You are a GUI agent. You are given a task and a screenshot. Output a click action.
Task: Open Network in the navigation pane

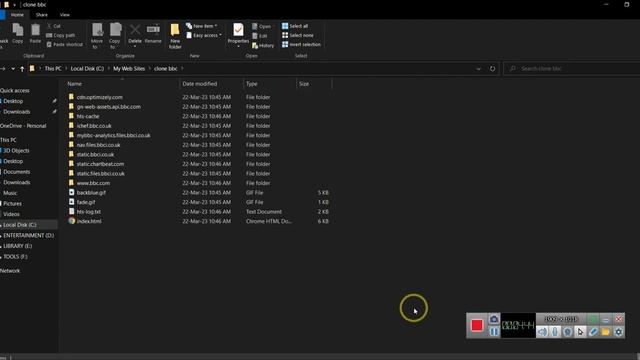tap(10, 271)
